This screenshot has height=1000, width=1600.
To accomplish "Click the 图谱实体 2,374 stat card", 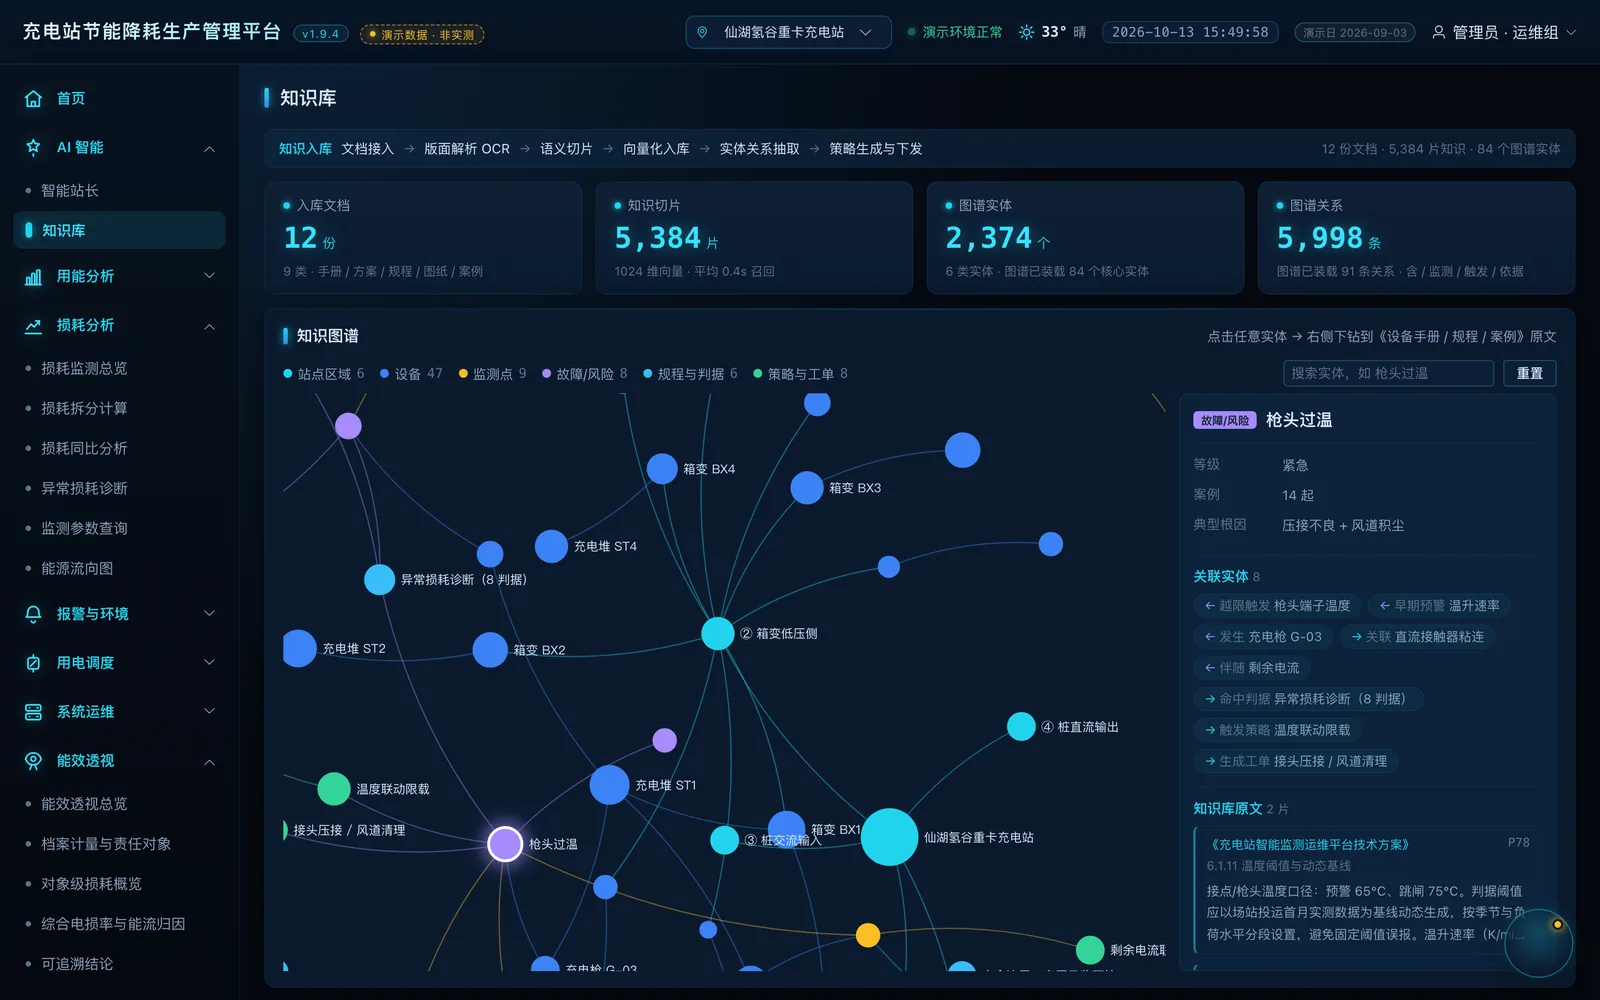I will [1085, 238].
